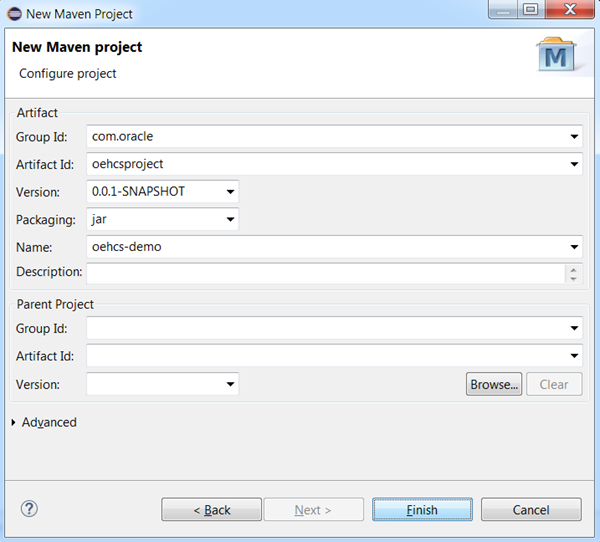
Task: Click Finish to create the project
Action: [422, 509]
